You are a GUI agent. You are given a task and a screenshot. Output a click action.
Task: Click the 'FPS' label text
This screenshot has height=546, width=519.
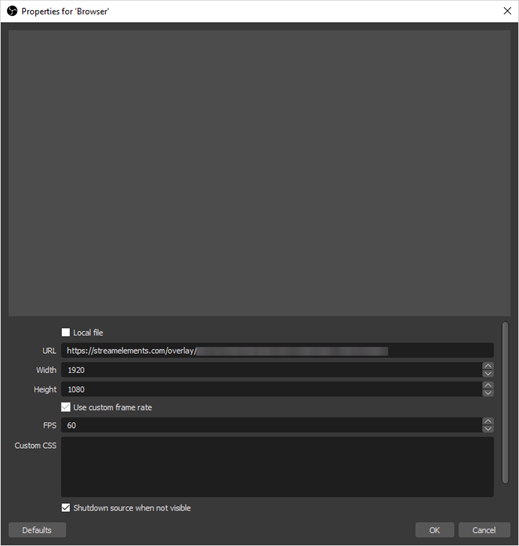[x=49, y=425]
